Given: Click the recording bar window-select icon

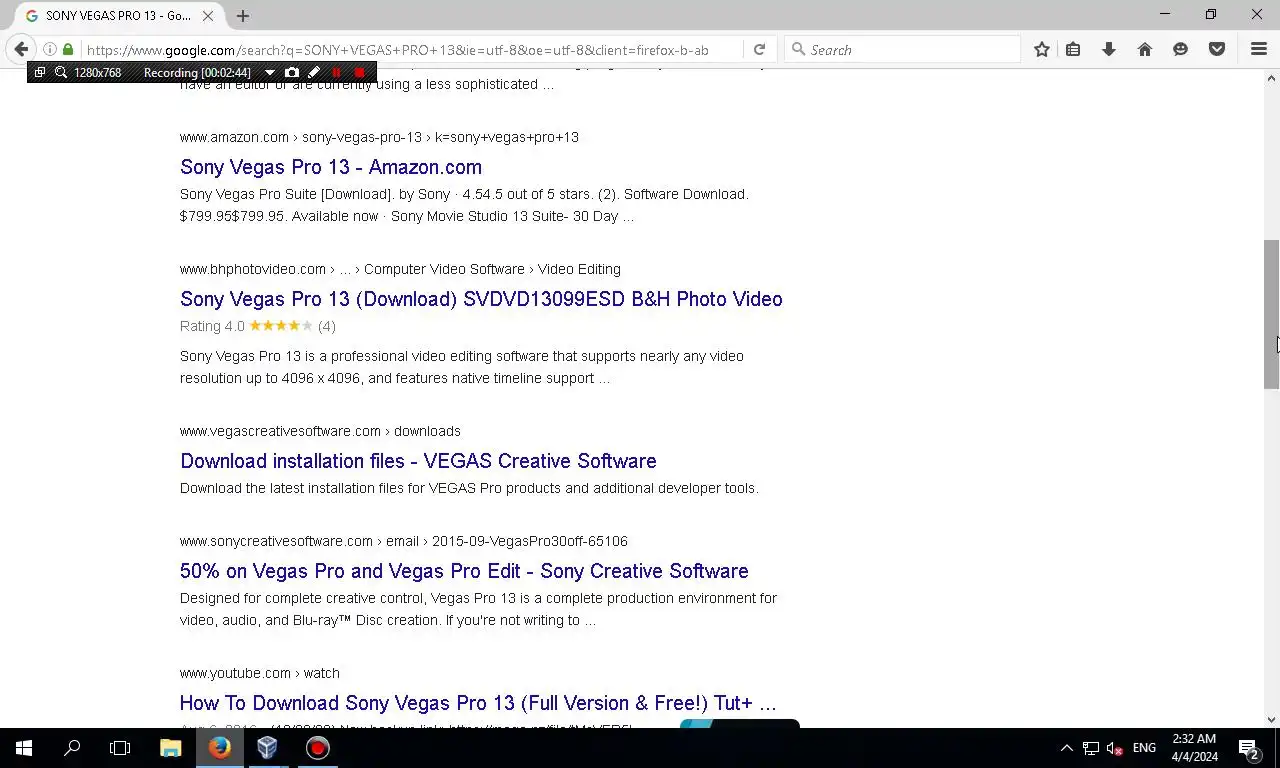Looking at the screenshot, I should [x=40, y=72].
